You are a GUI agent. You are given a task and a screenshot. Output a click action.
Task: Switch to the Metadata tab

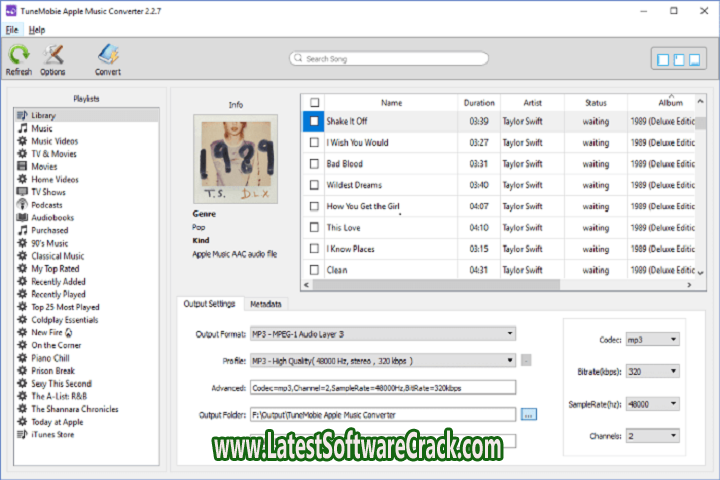pyautogui.click(x=265, y=304)
